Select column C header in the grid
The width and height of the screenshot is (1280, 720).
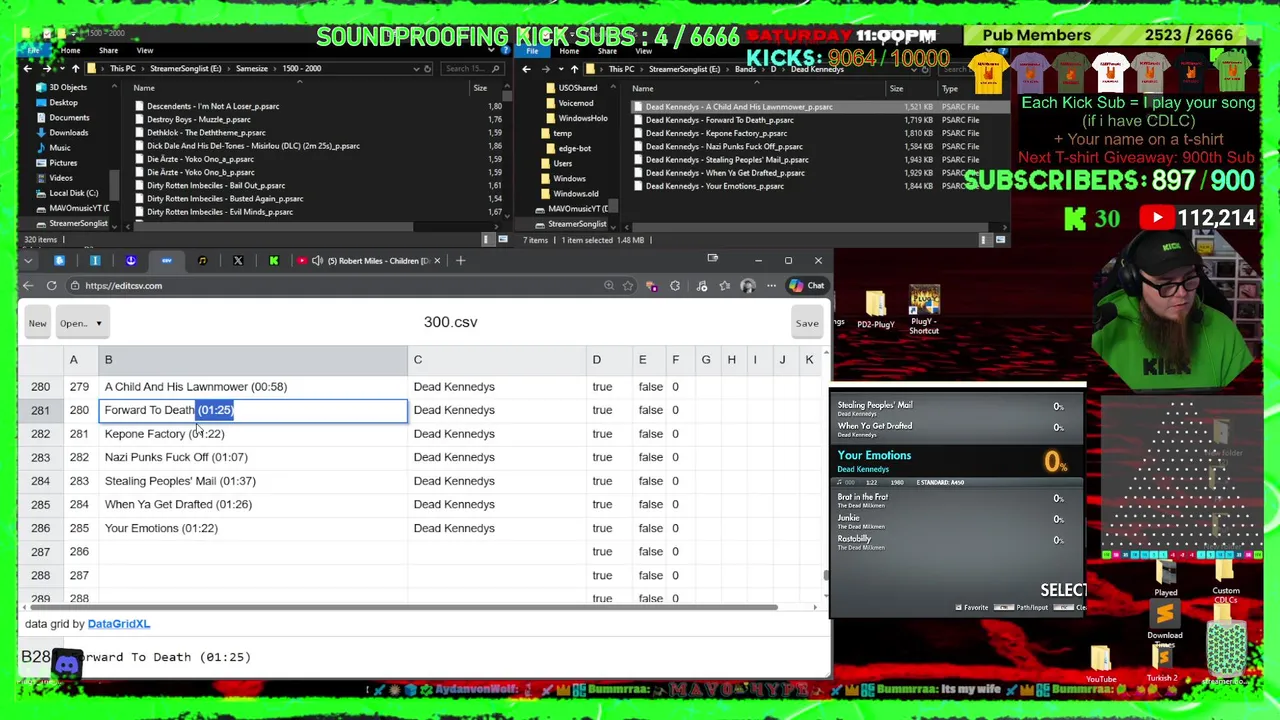click(496, 360)
